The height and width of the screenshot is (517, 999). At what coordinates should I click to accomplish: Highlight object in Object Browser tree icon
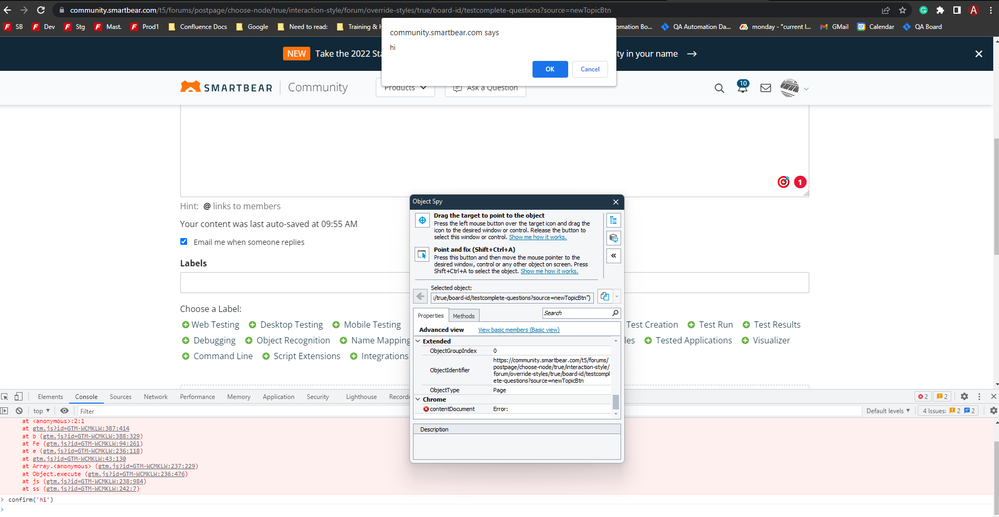[x=614, y=220]
